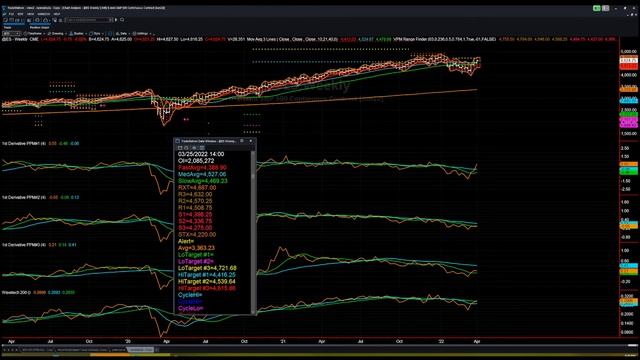The height and width of the screenshot is (360, 640).
Task: Click the add-tab icon after bottom tabs
Action: click(x=157, y=350)
